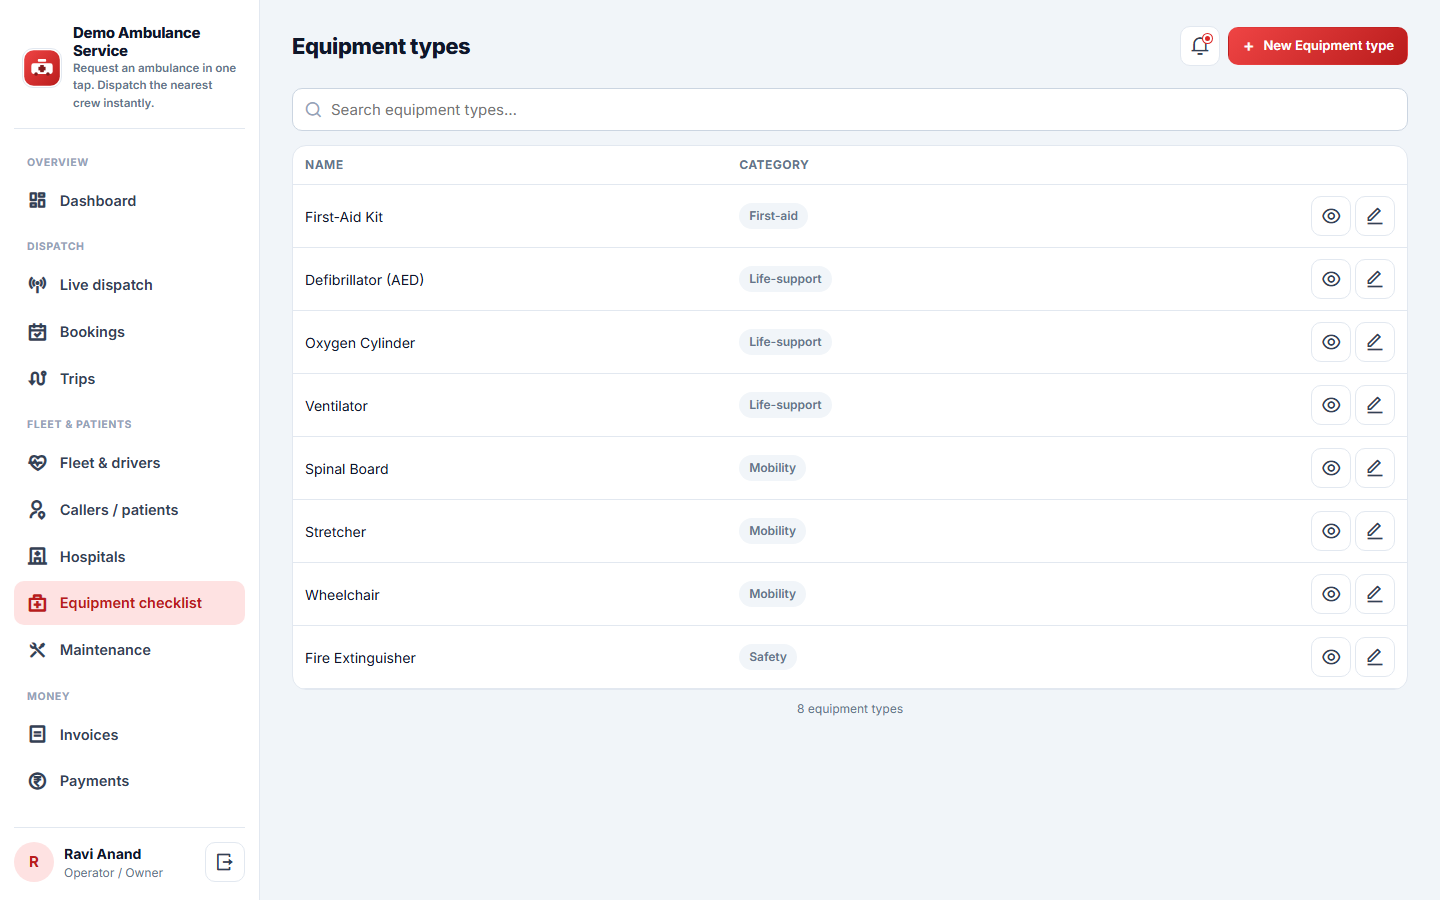This screenshot has height=900, width=1440.
Task: Focus the Search equipment types field
Action: click(x=850, y=110)
